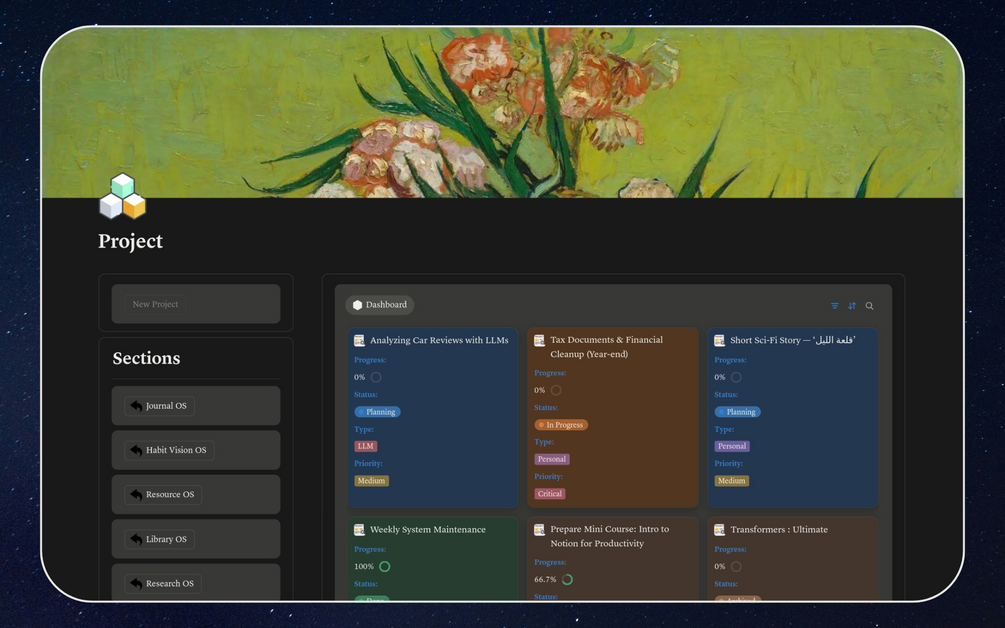This screenshot has width=1005, height=628.
Task: Click page icon on Analyzing Car Reviews card
Action: point(359,340)
